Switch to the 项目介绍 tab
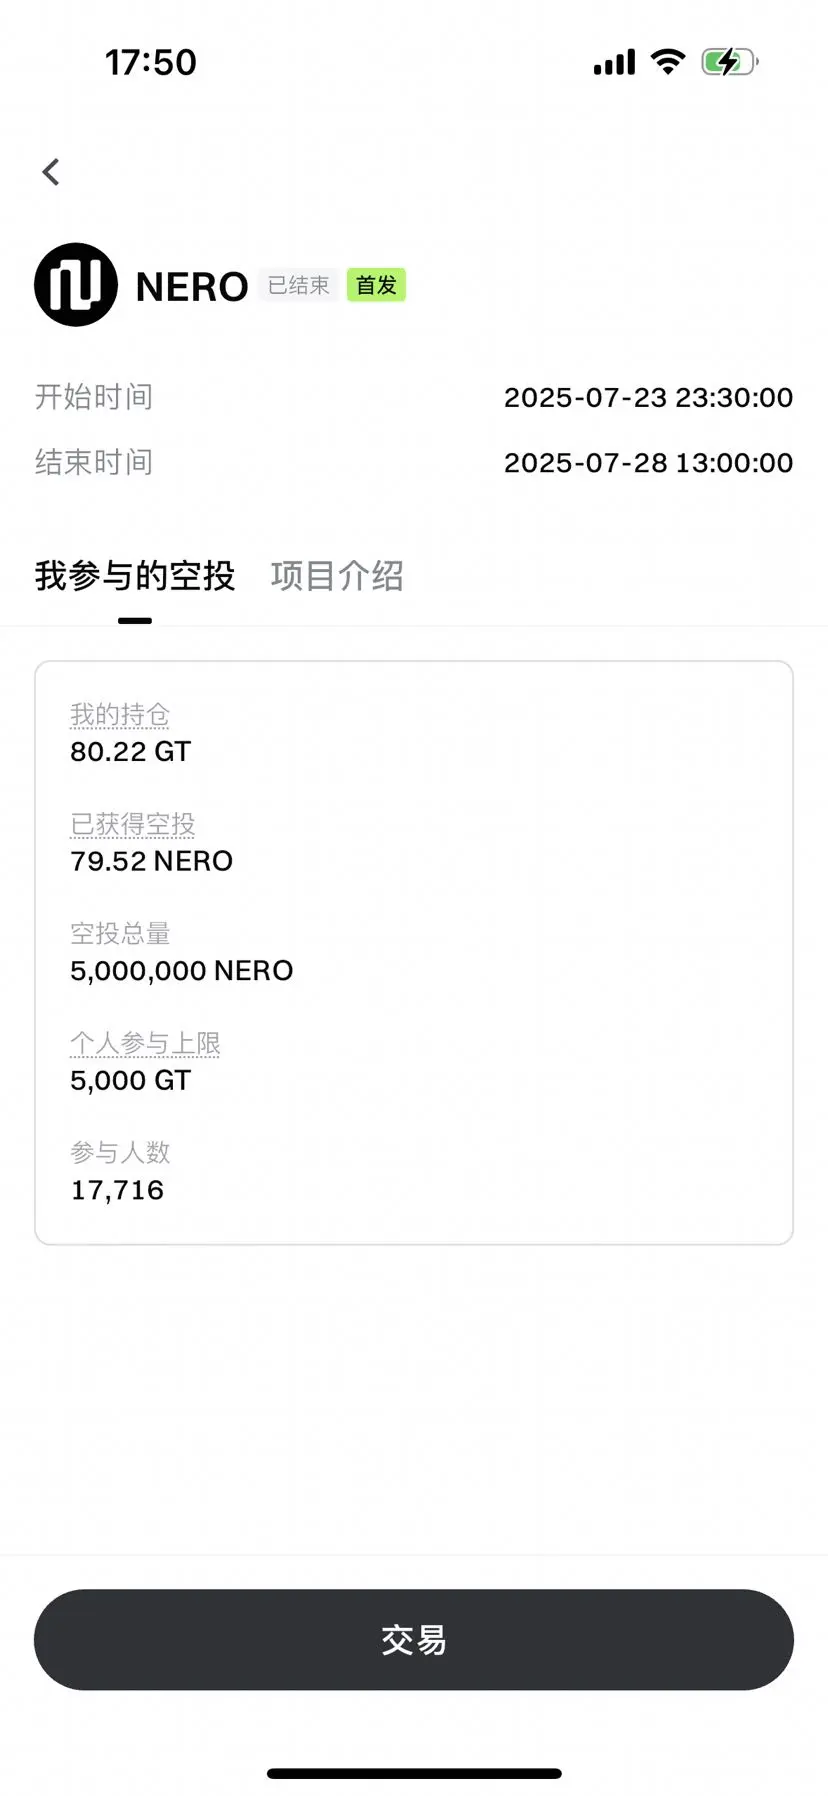Image resolution: width=828 pixels, height=1796 pixels. (x=337, y=576)
